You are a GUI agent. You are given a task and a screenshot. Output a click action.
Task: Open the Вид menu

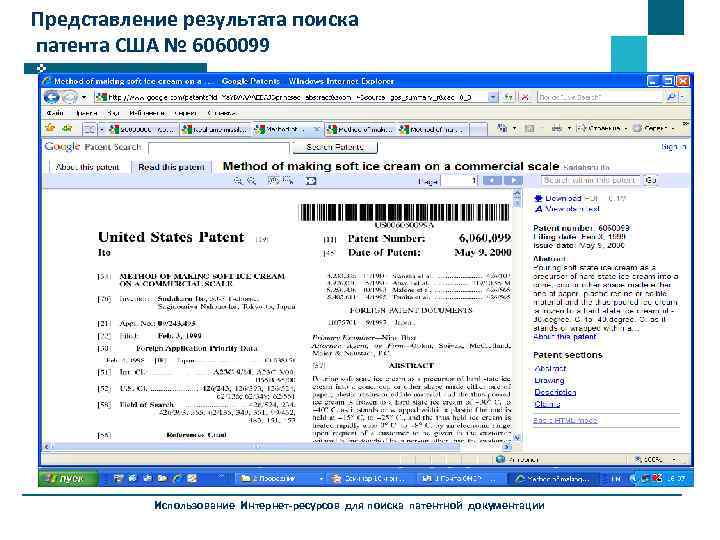[113, 113]
